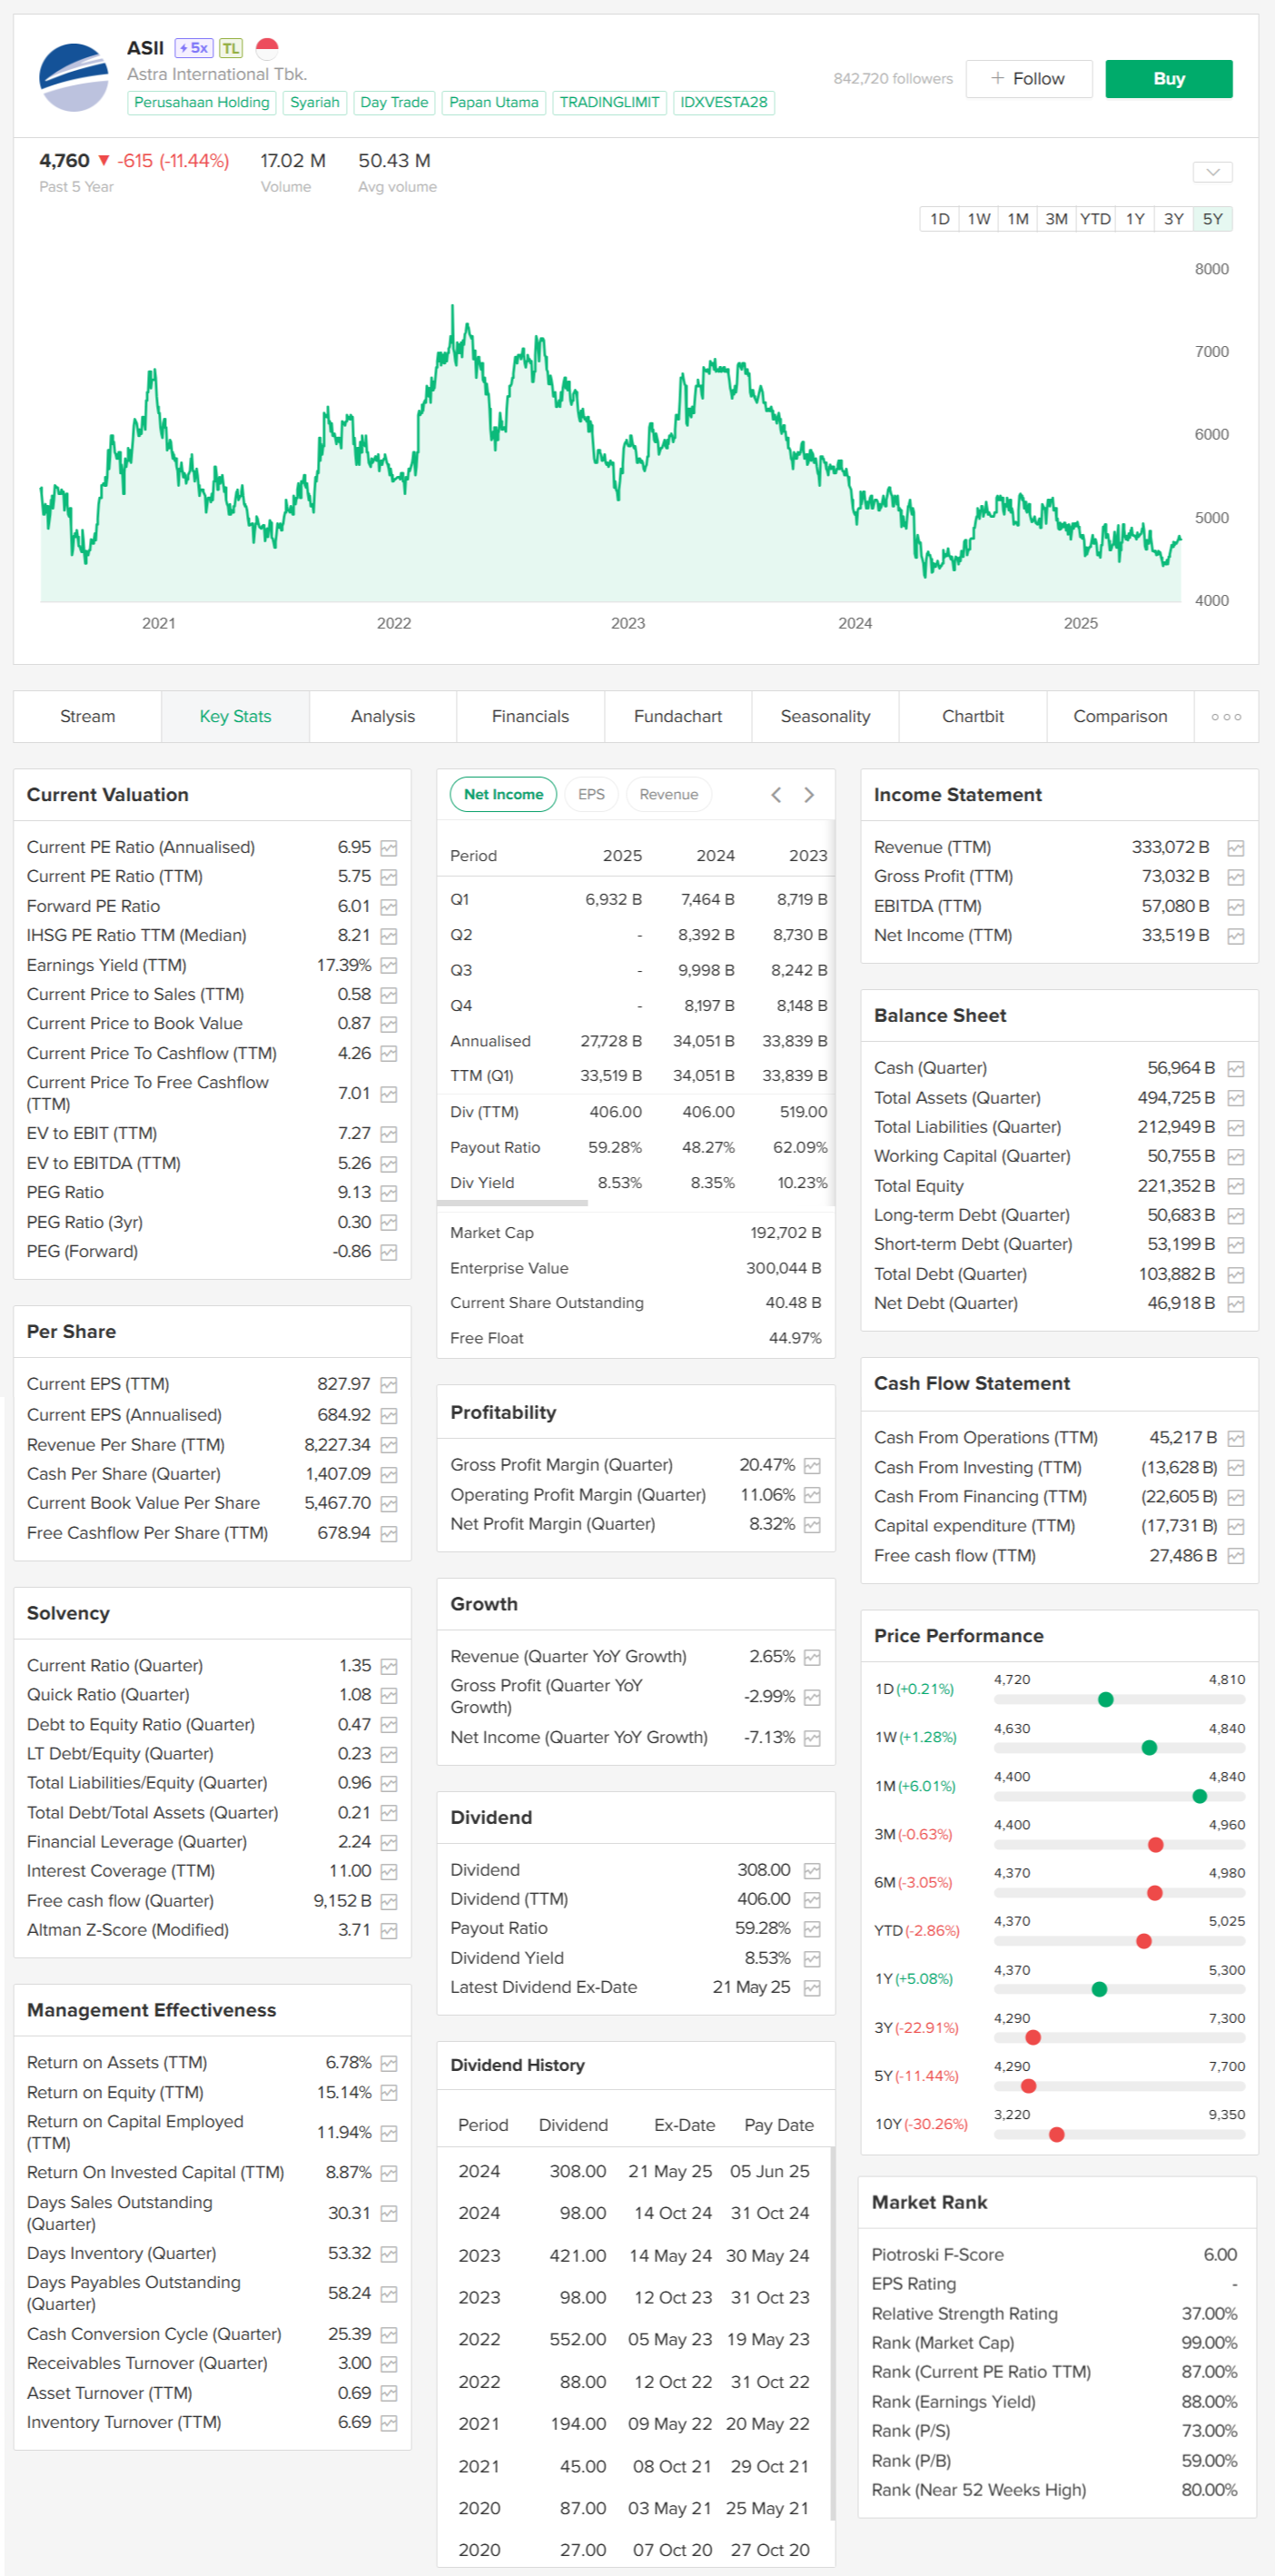Click the Day Trade tag
This screenshot has width=1275, height=2576.
(x=394, y=103)
